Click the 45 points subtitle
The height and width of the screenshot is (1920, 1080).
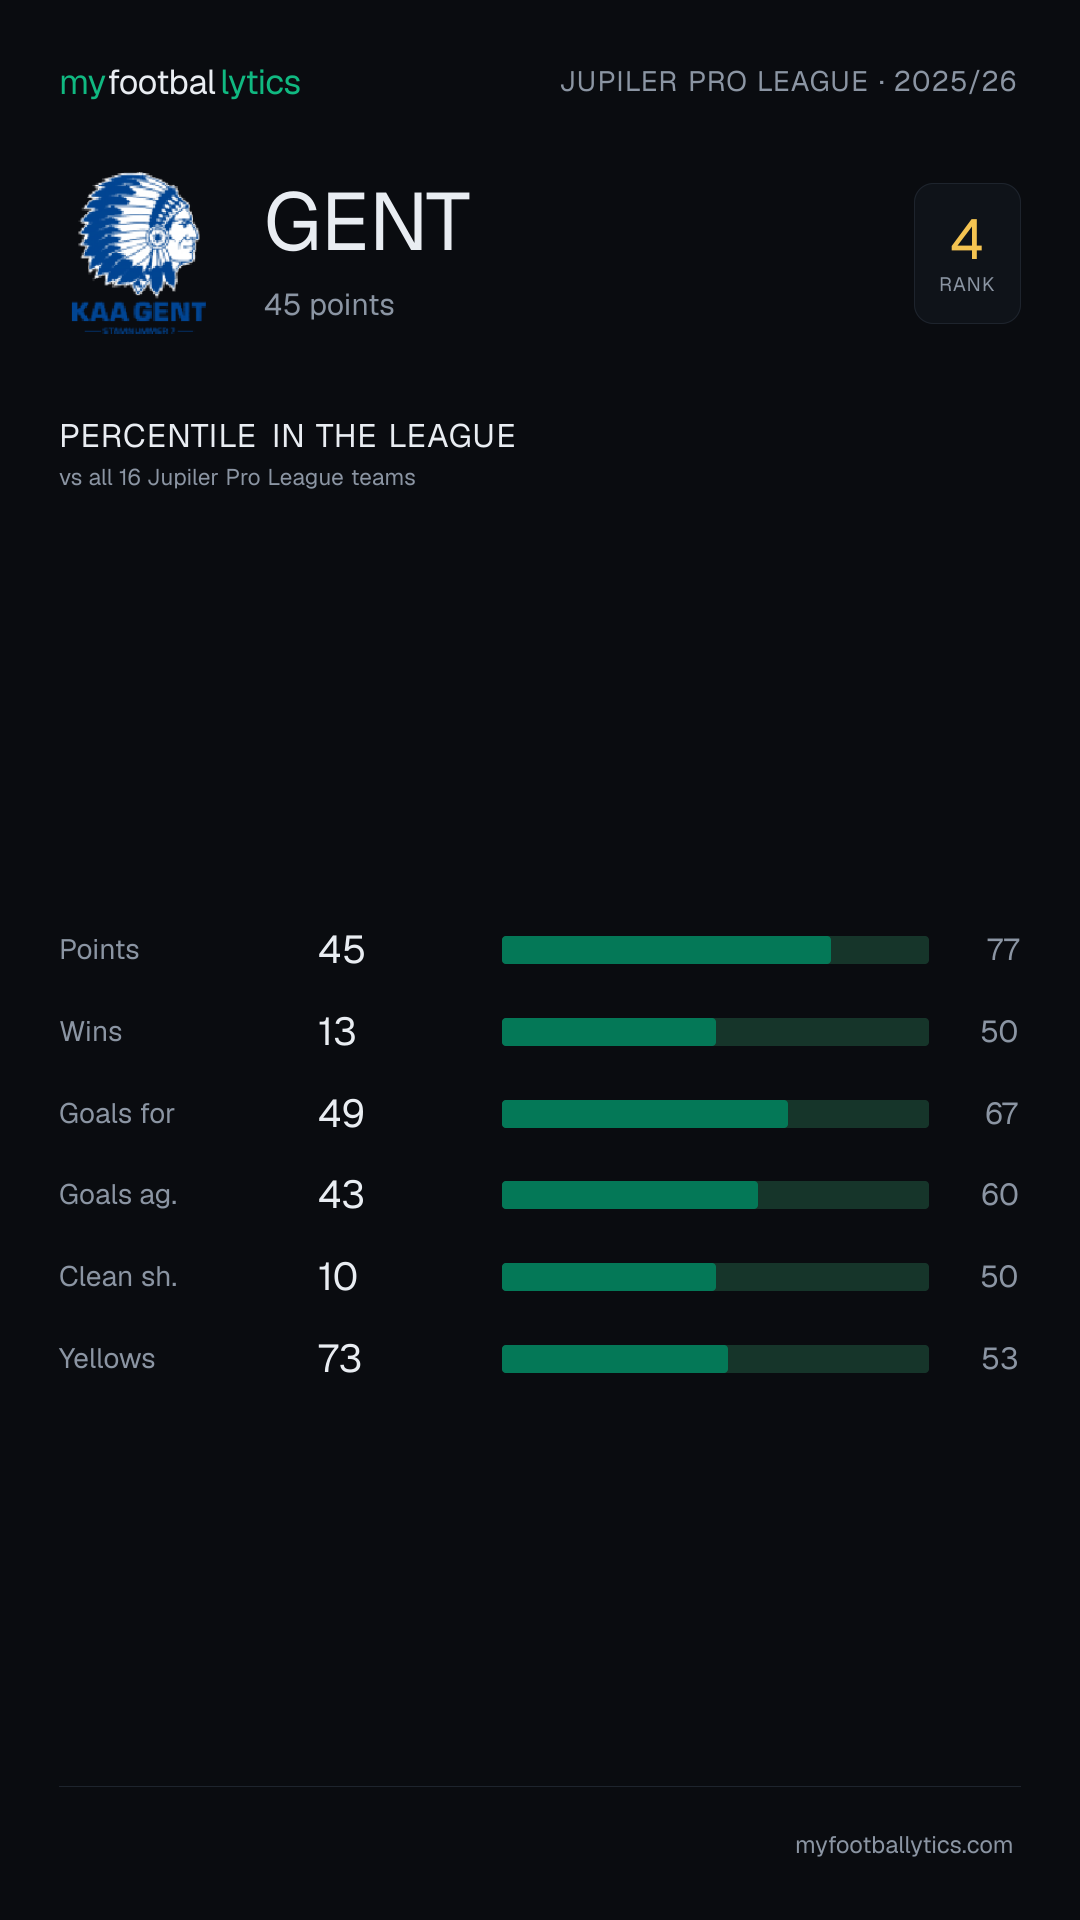[329, 305]
